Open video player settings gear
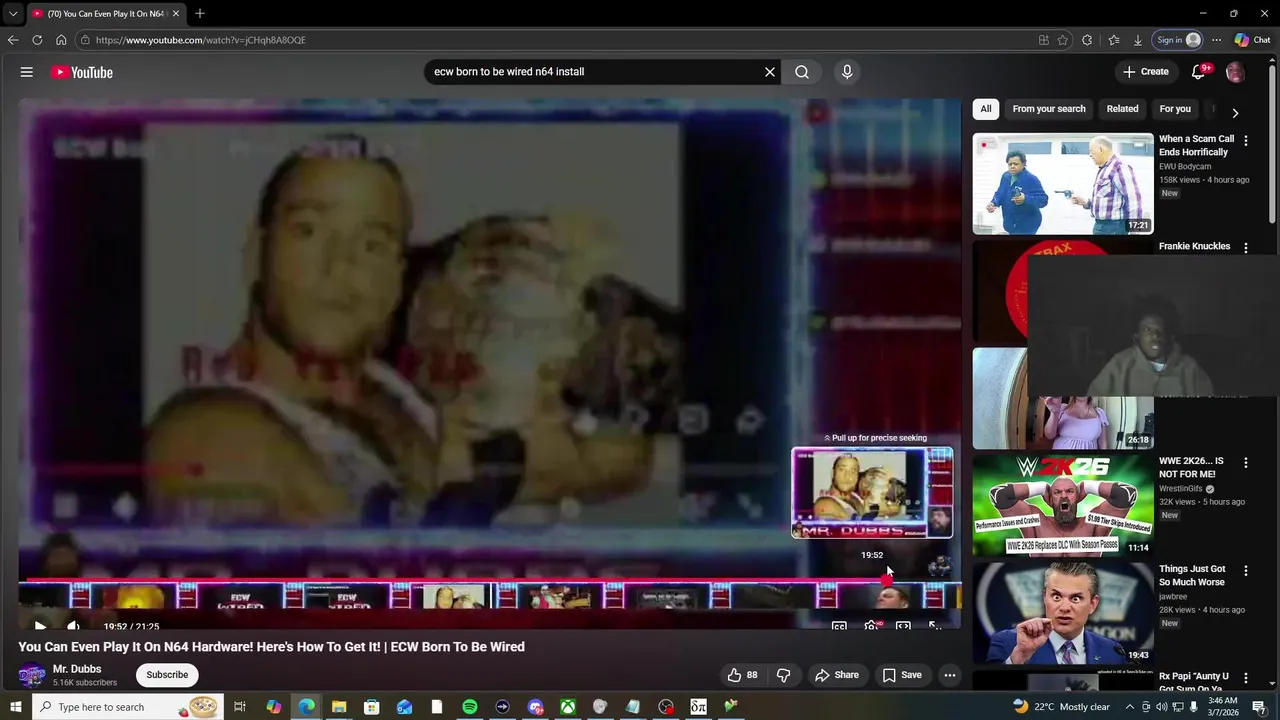Viewport: 1280px width, 720px height. pos(871,626)
